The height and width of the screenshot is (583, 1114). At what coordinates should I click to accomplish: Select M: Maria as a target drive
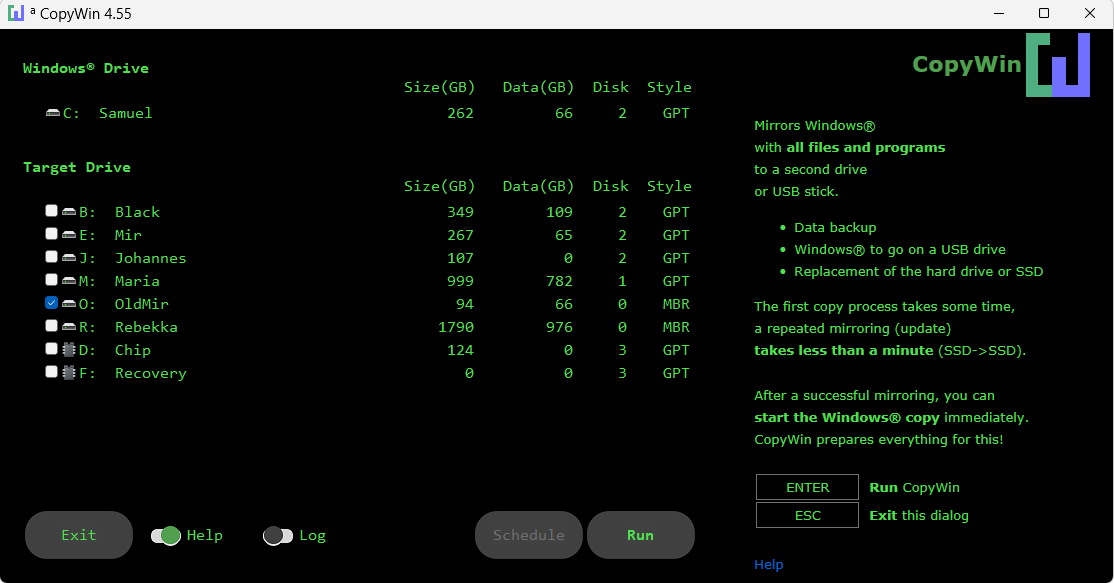[51, 280]
